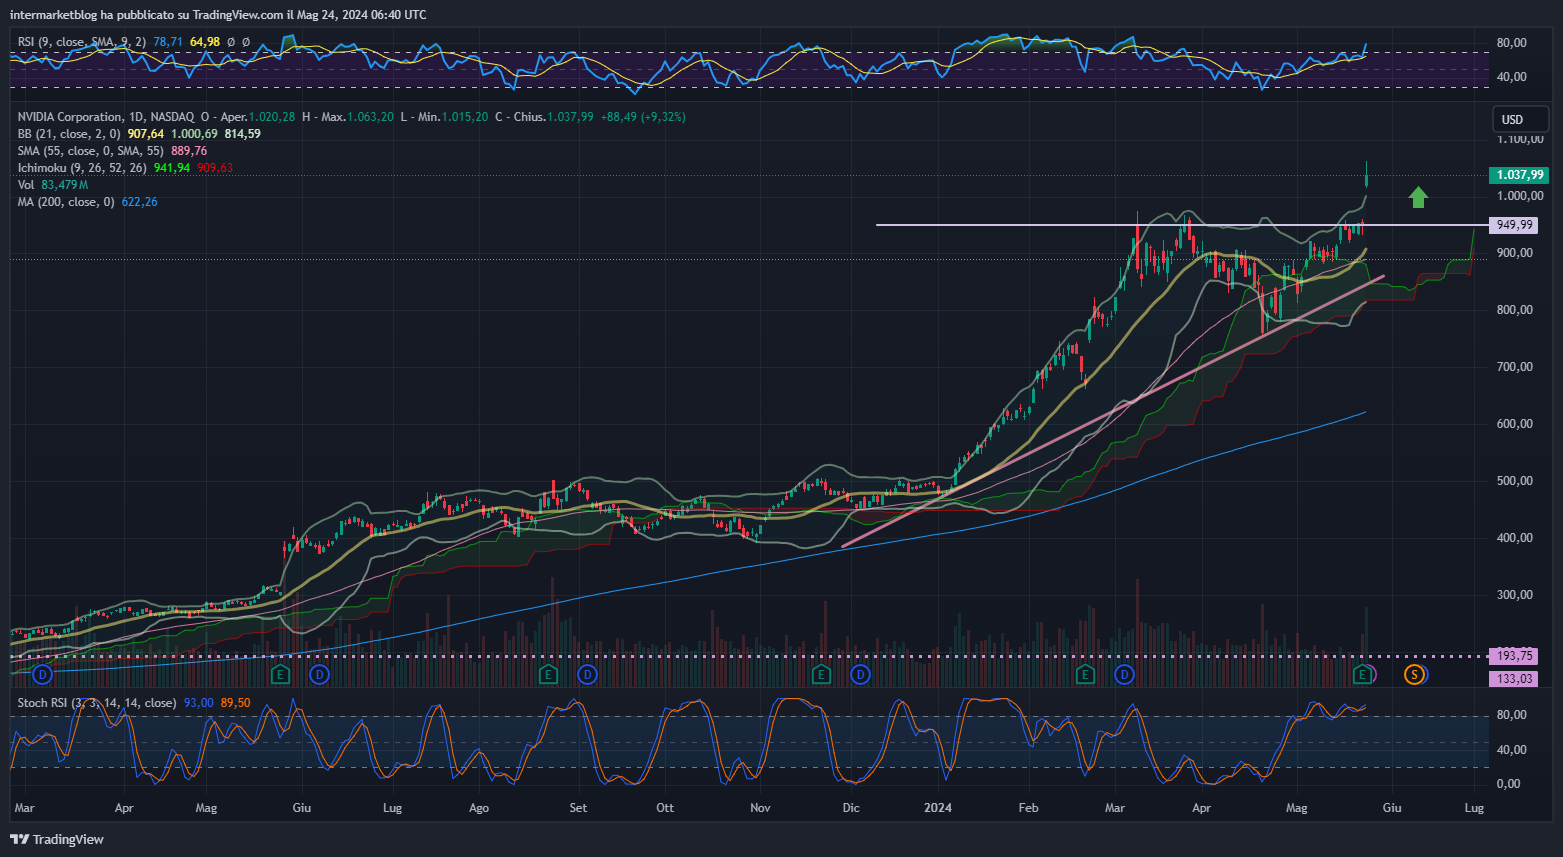Select the MA 200 indicator legend
Screen dimensions: 1563x857
[66, 202]
